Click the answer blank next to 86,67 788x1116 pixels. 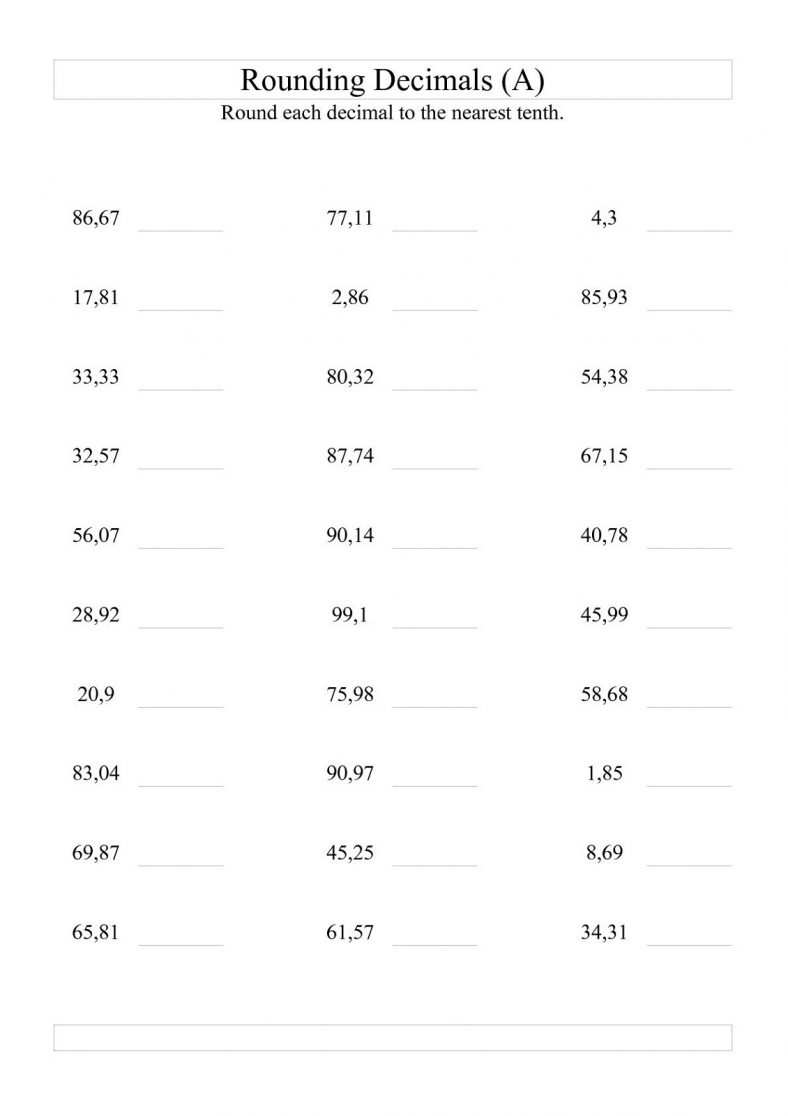(181, 230)
